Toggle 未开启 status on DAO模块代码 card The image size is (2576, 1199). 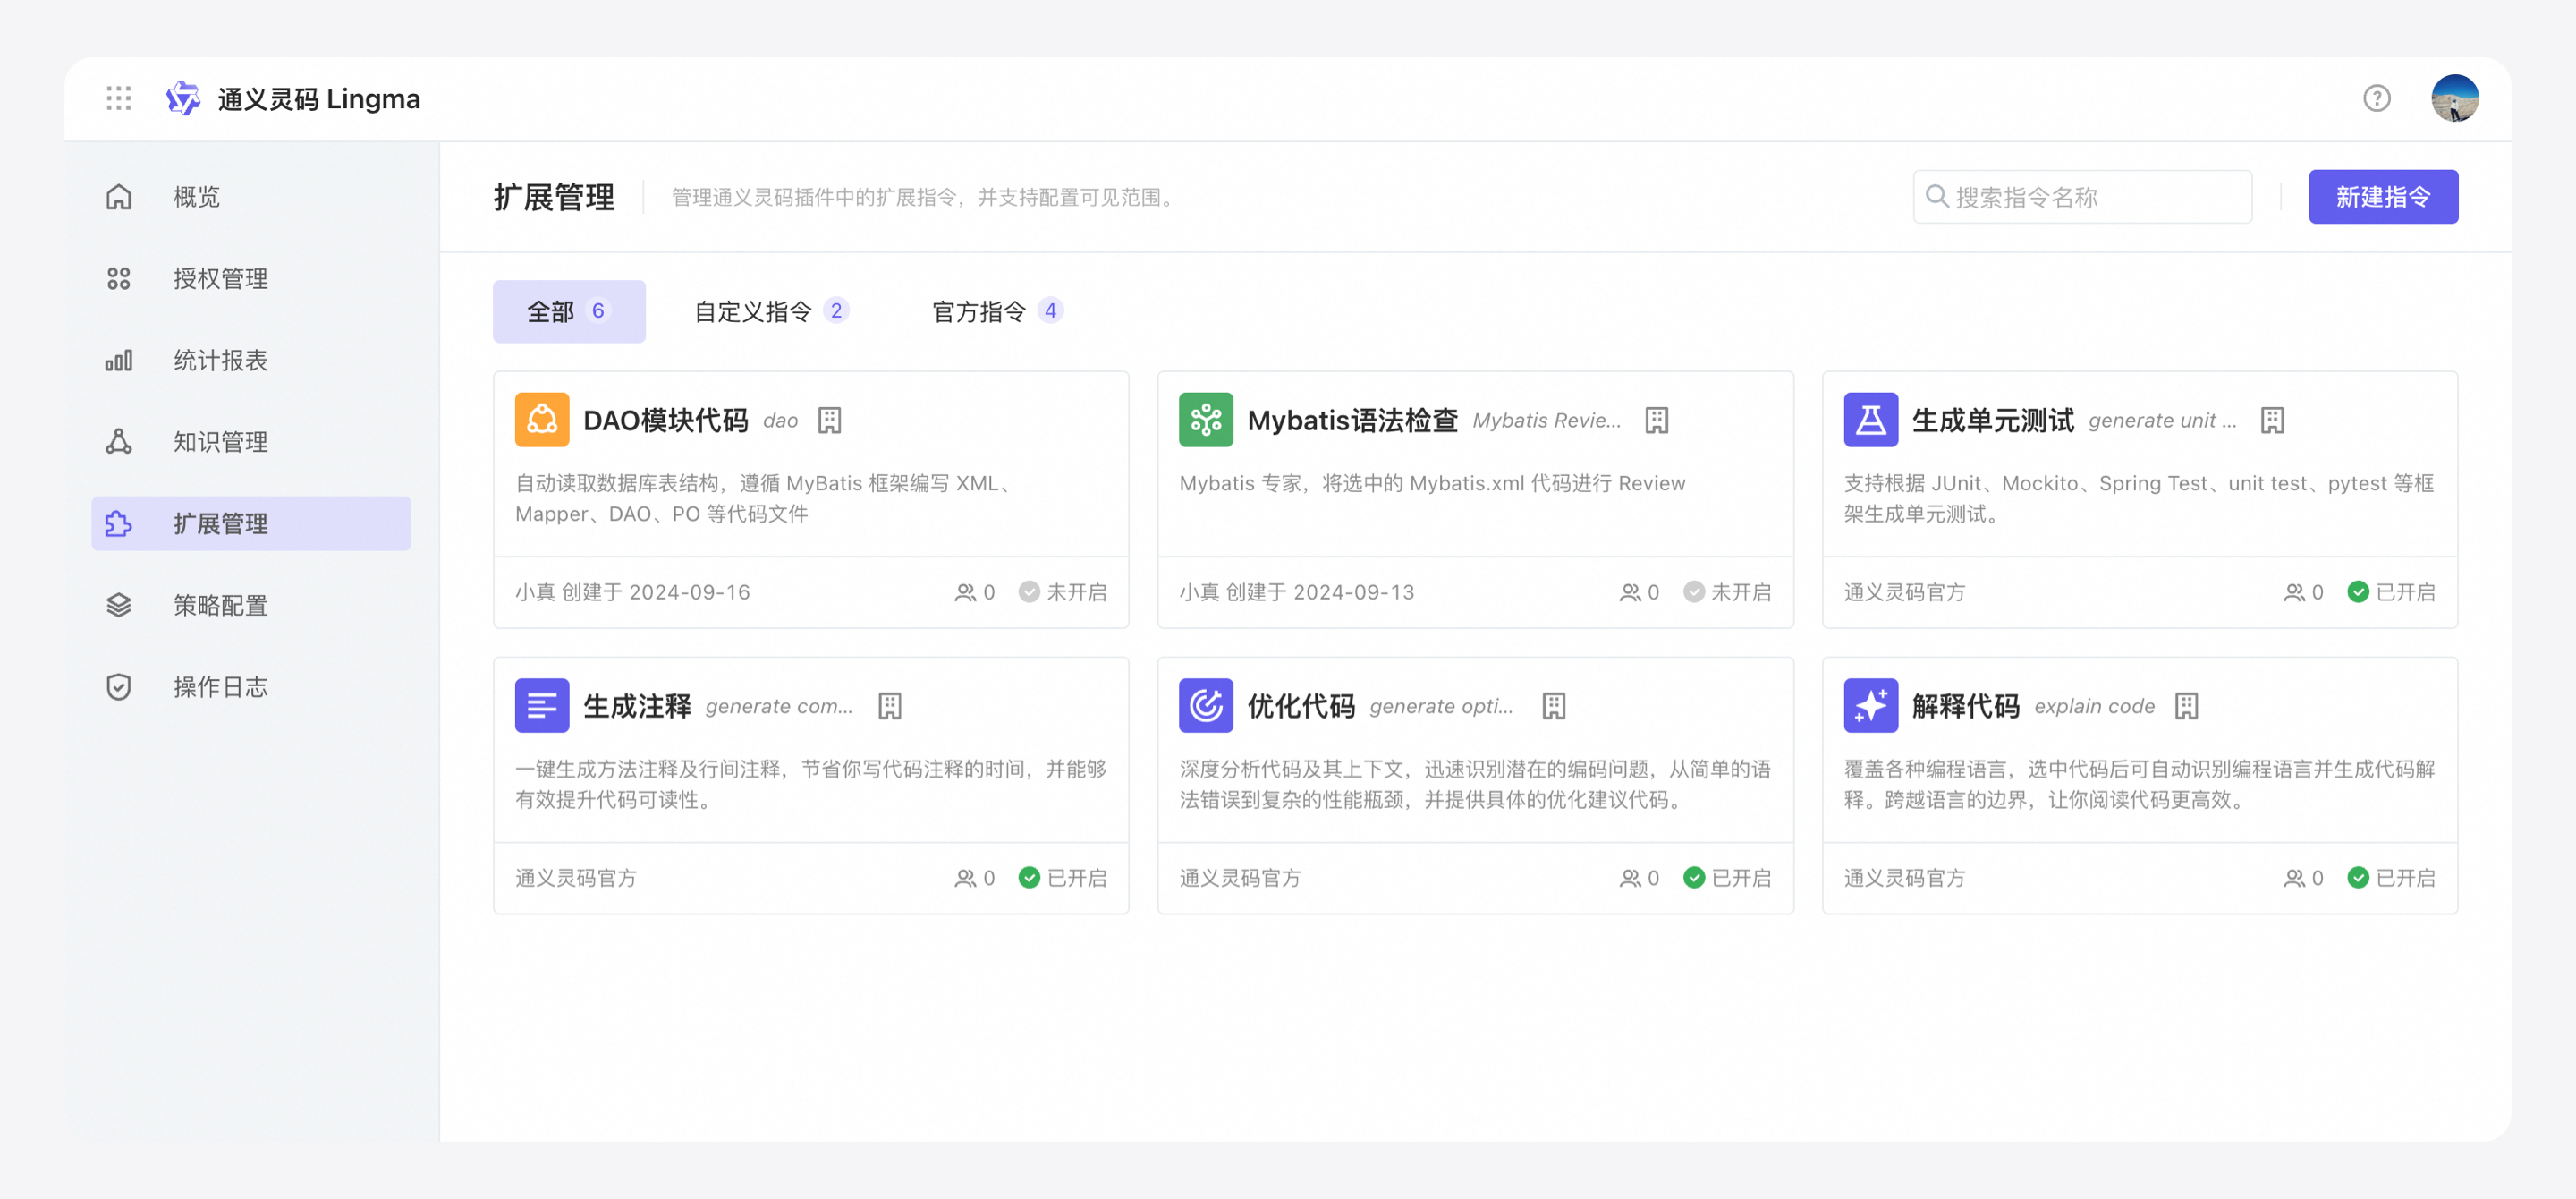click(x=1062, y=592)
